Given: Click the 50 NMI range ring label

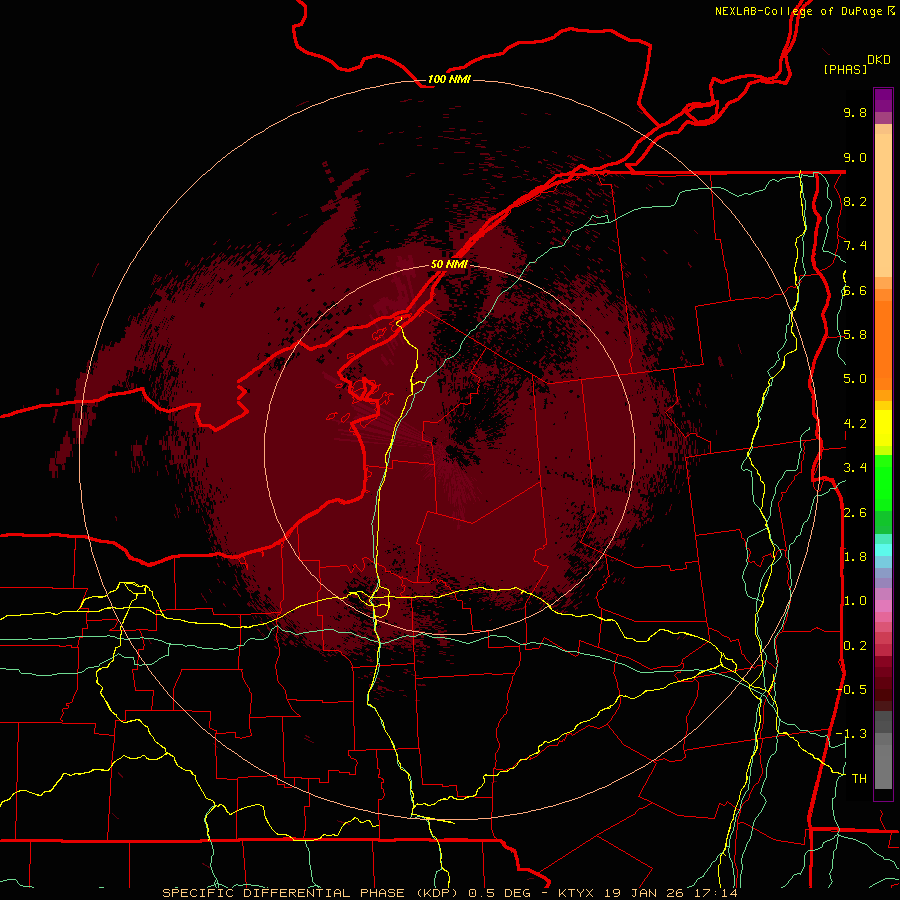Looking at the screenshot, I should pos(449,265).
